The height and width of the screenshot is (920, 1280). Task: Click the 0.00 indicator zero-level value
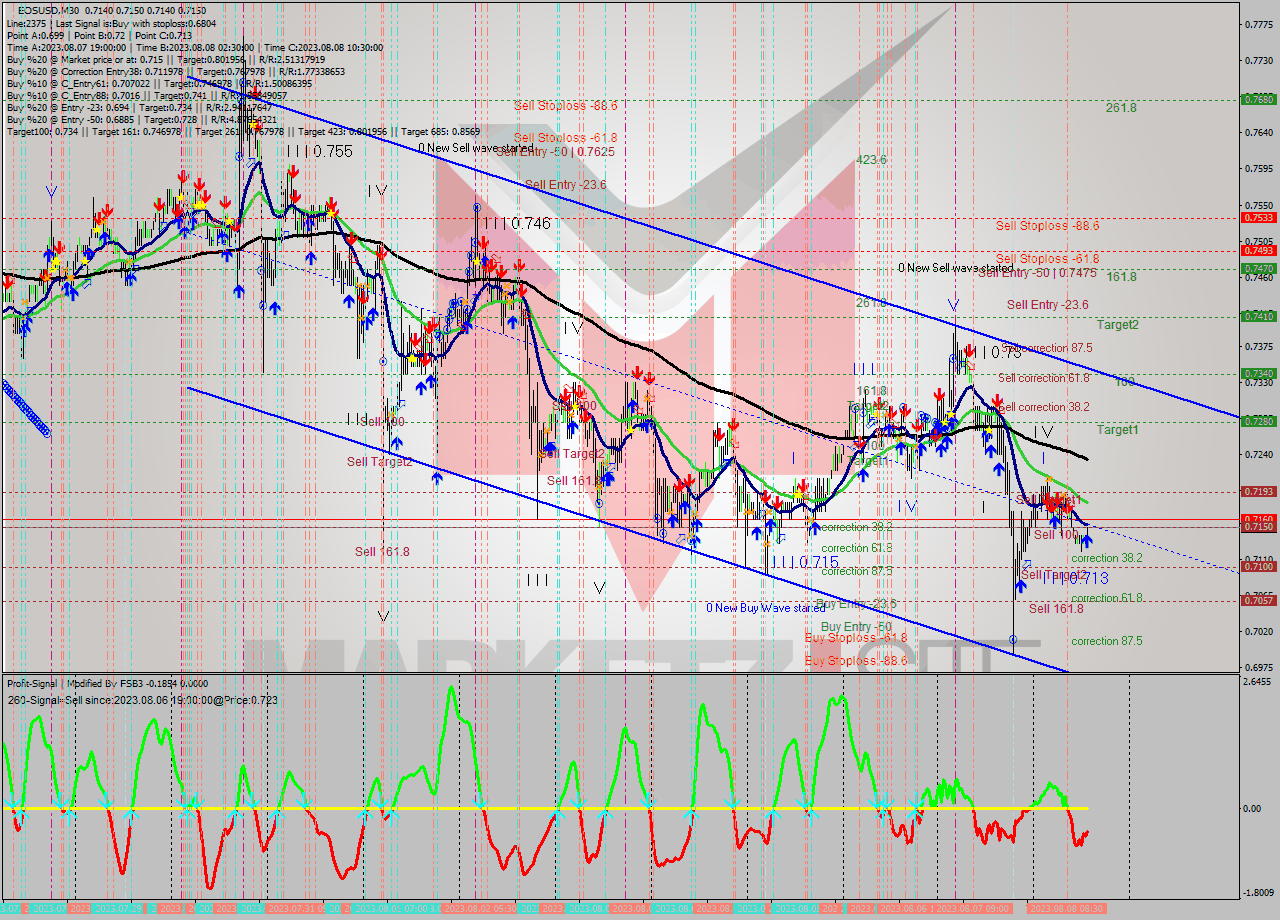[1252, 808]
